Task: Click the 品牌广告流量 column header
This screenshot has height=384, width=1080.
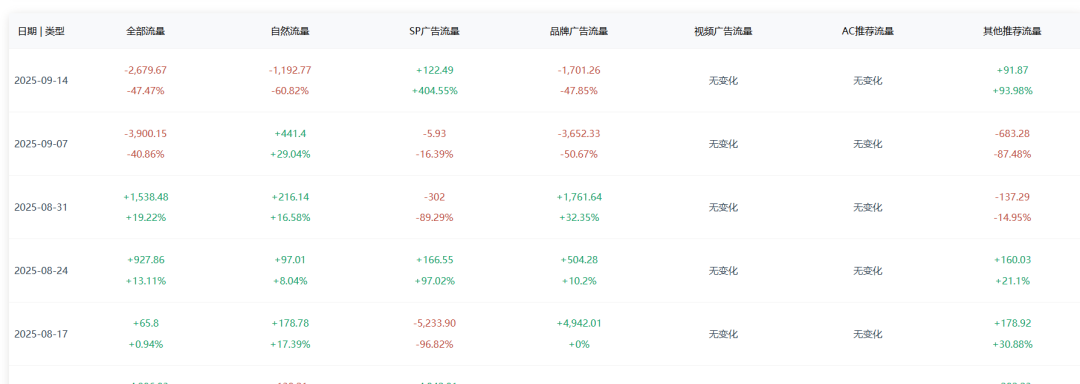Action: [x=579, y=31]
